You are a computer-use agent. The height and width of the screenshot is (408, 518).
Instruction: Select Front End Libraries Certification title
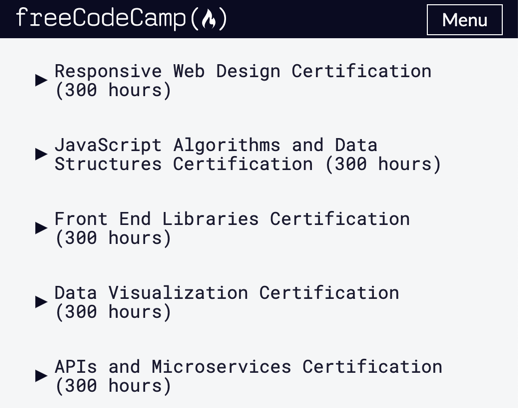(x=232, y=219)
